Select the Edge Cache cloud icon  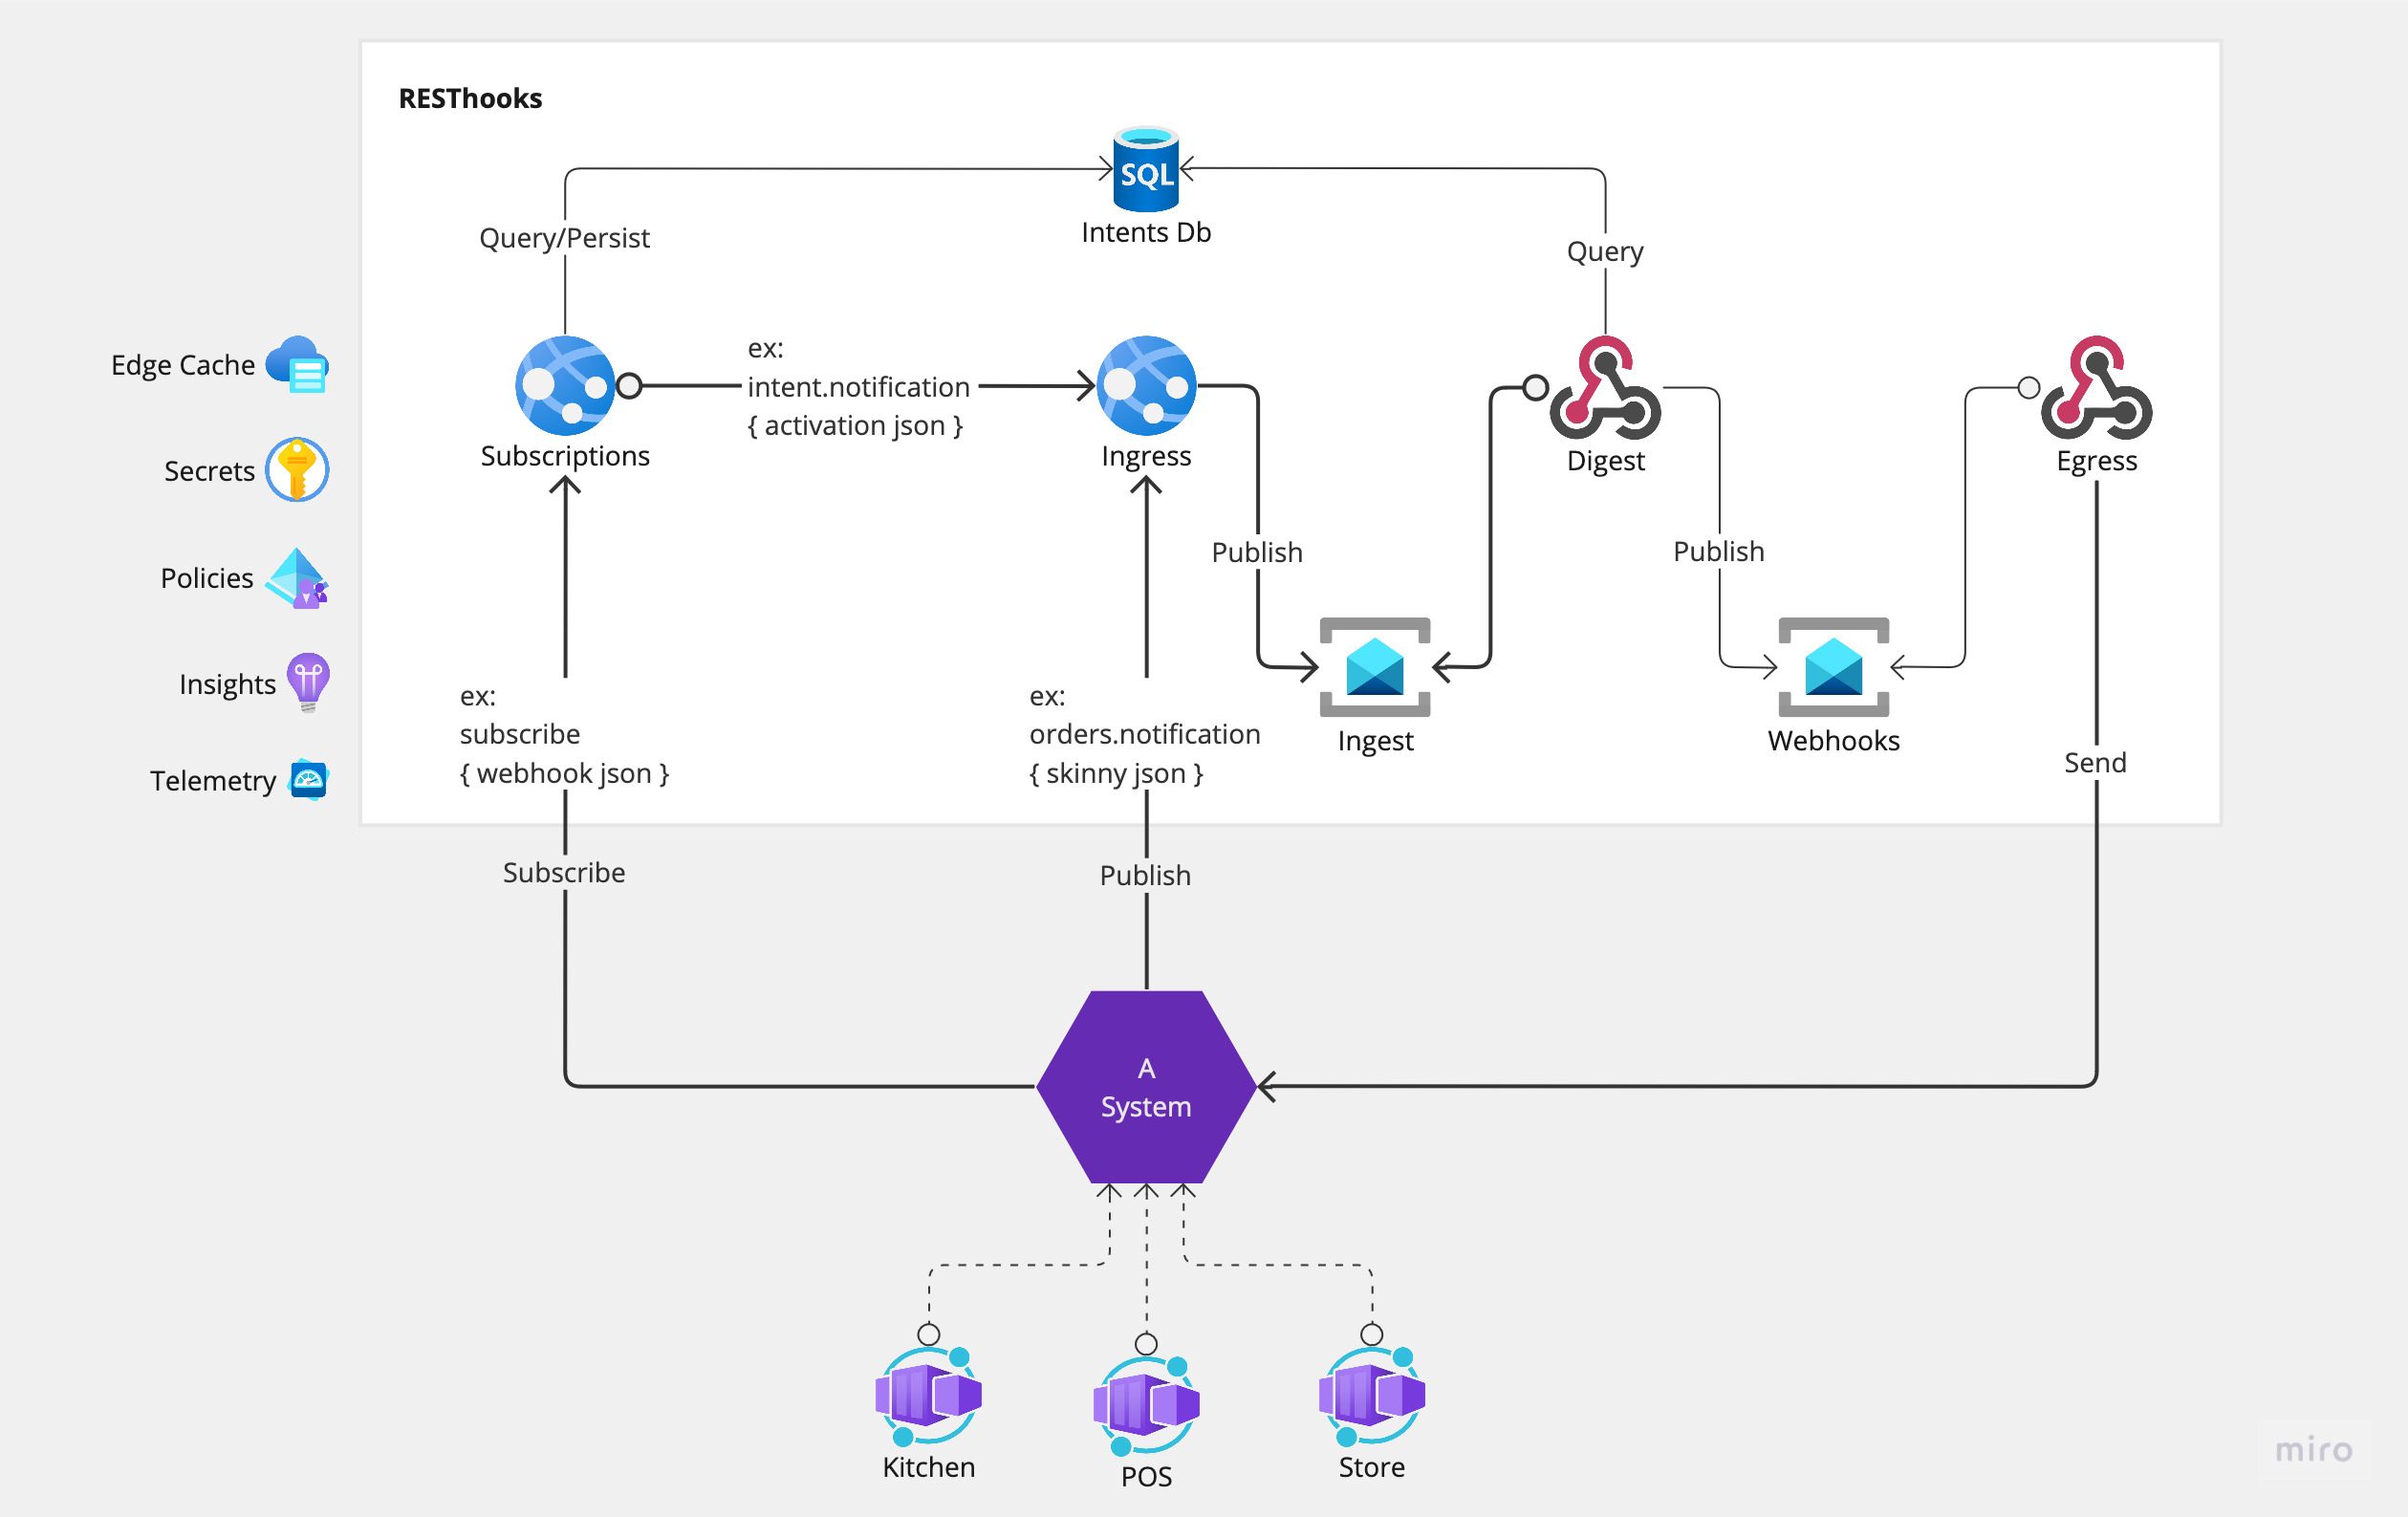coord(298,364)
